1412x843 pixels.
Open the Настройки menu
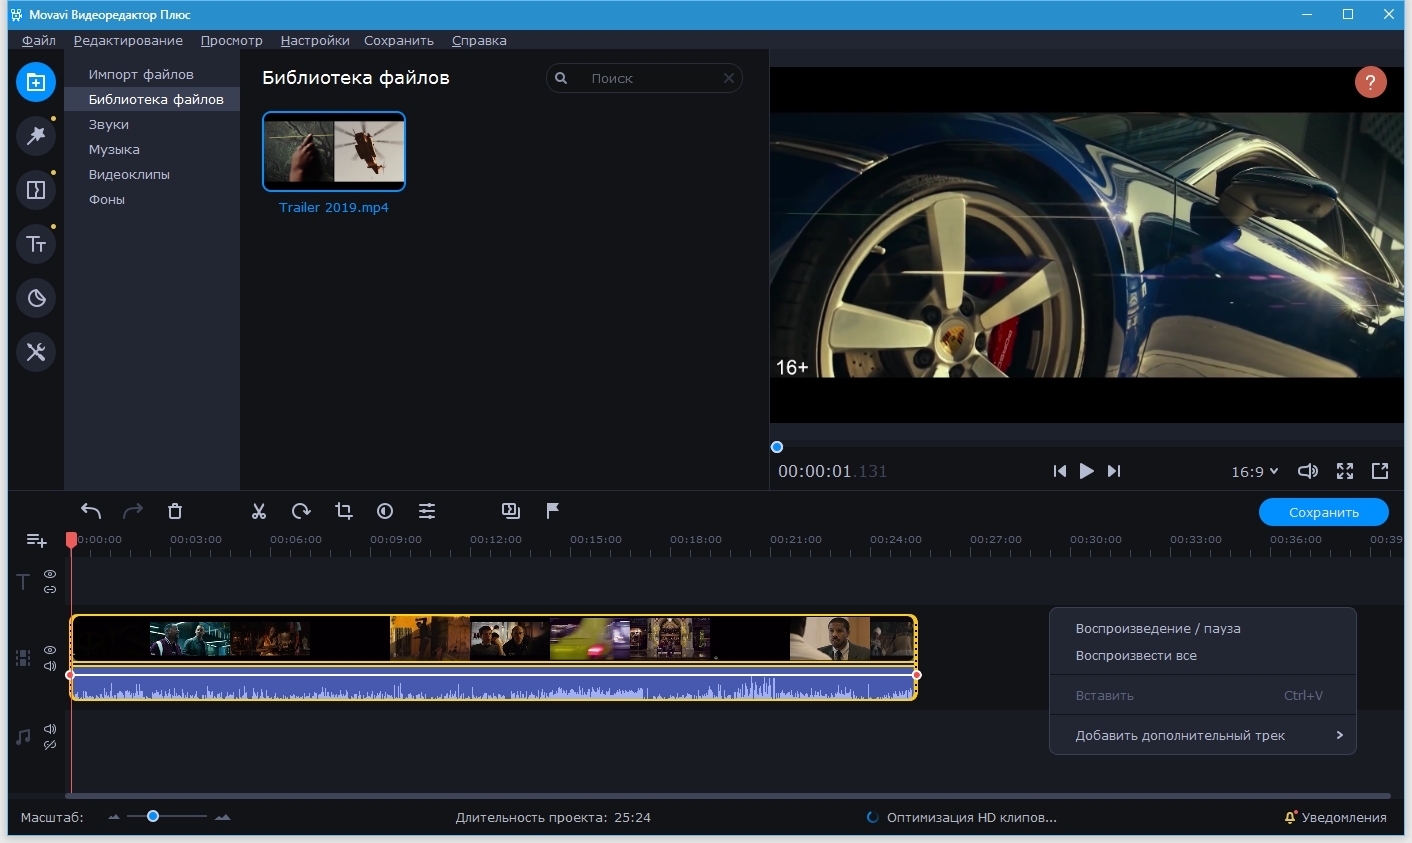click(x=315, y=41)
